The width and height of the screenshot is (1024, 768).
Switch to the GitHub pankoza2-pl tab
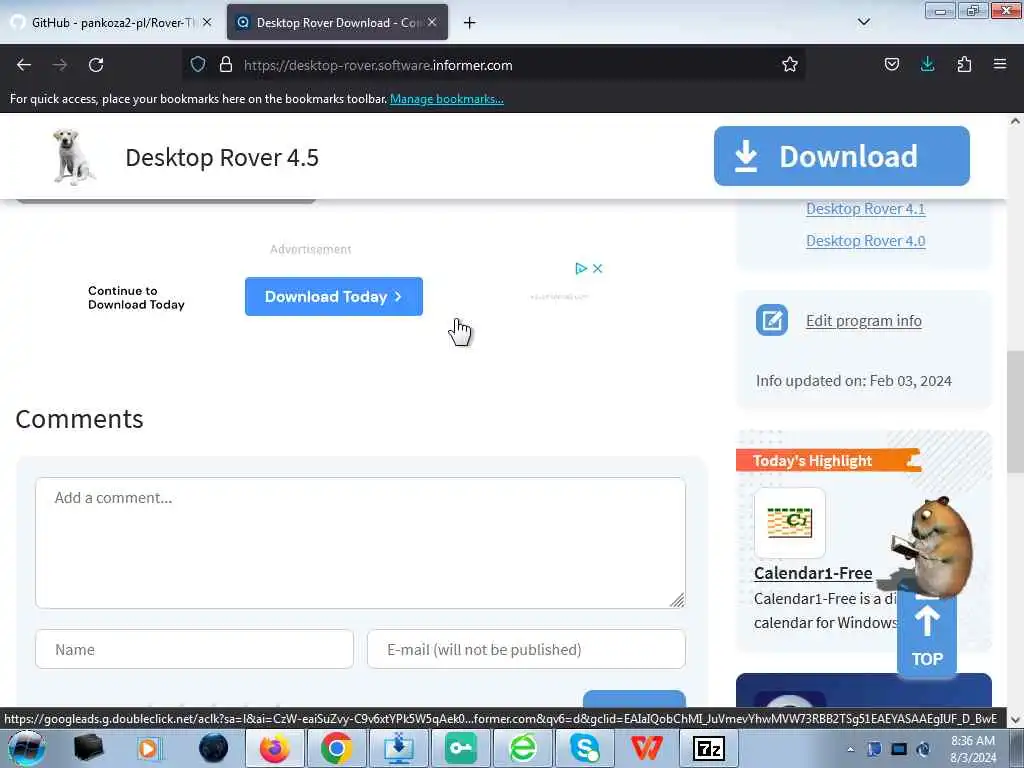pos(112,22)
